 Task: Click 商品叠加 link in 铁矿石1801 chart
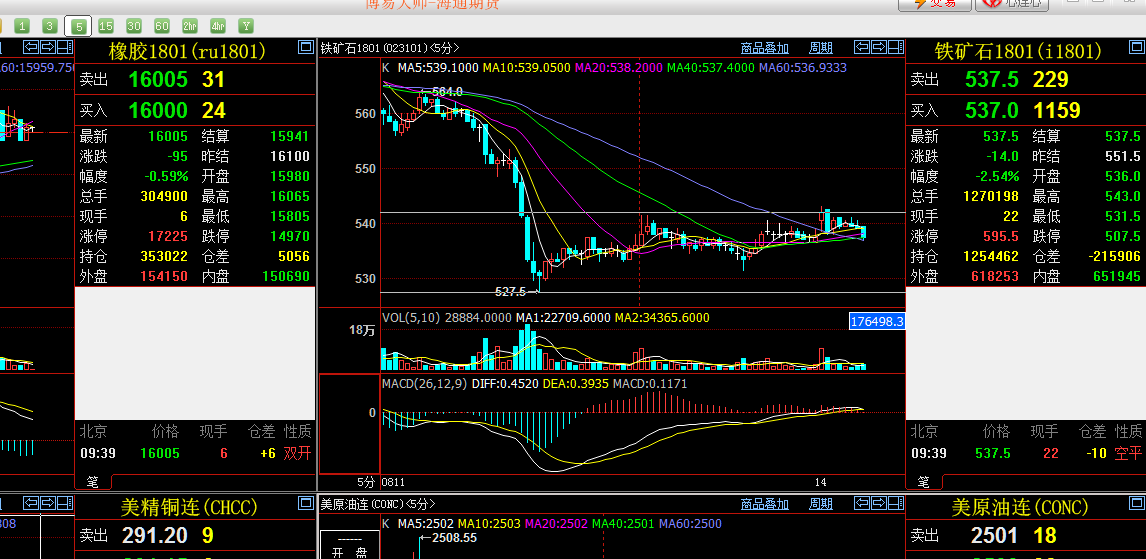click(765, 48)
